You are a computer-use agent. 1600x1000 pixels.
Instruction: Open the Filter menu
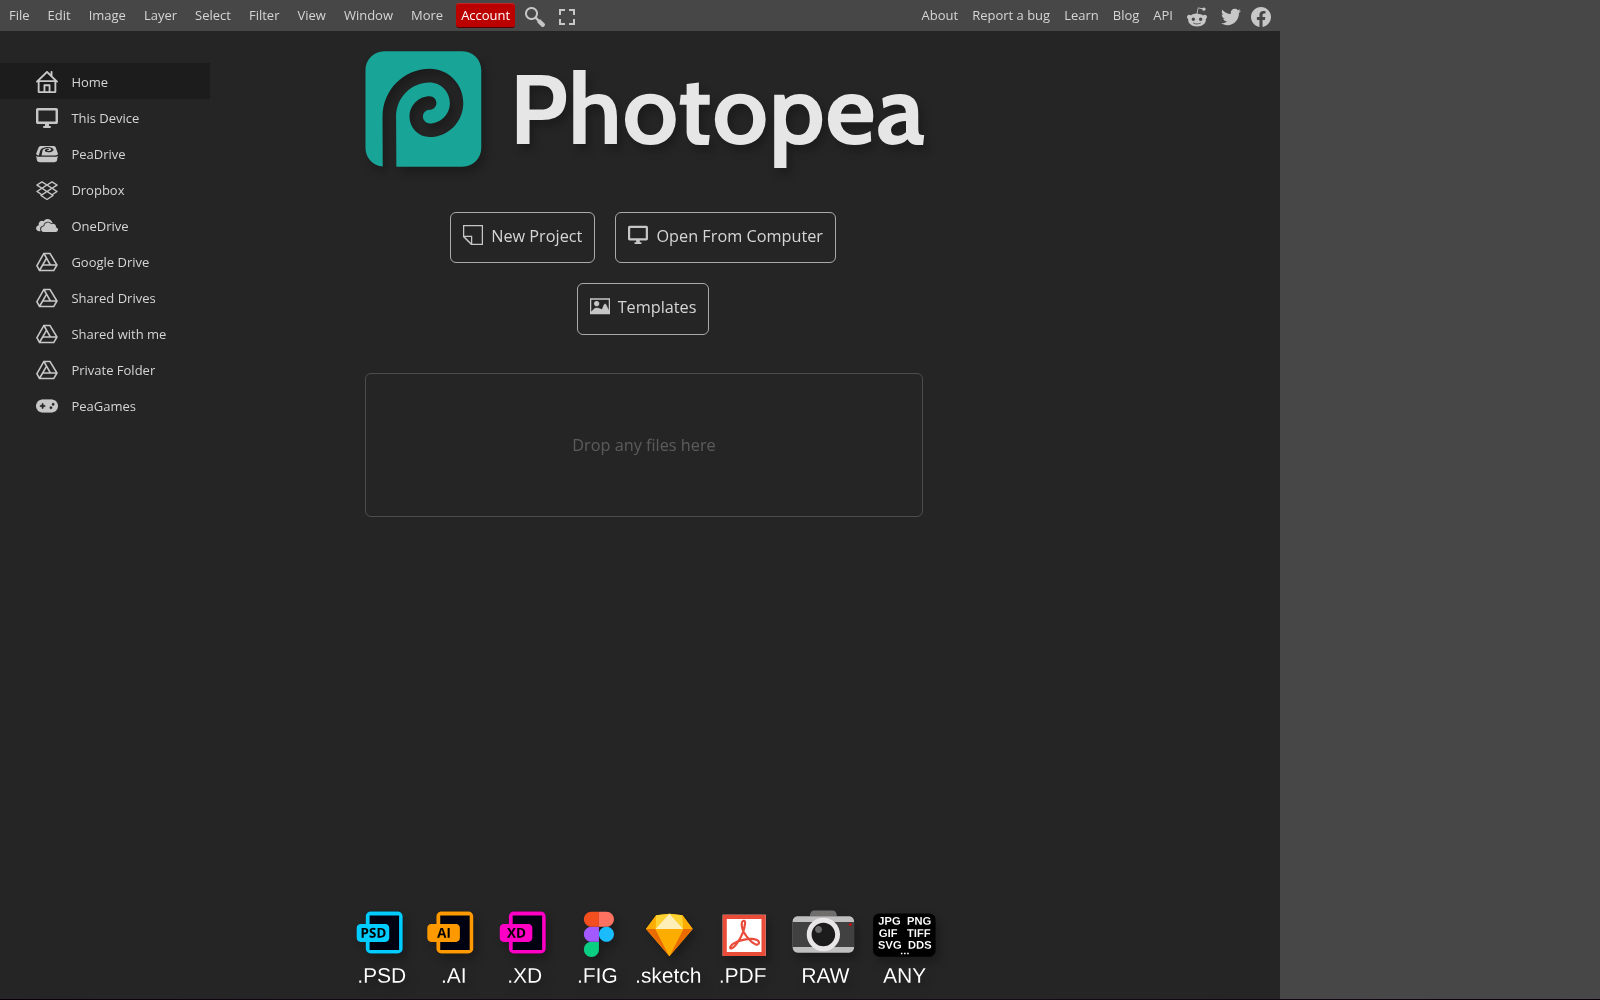(x=264, y=16)
